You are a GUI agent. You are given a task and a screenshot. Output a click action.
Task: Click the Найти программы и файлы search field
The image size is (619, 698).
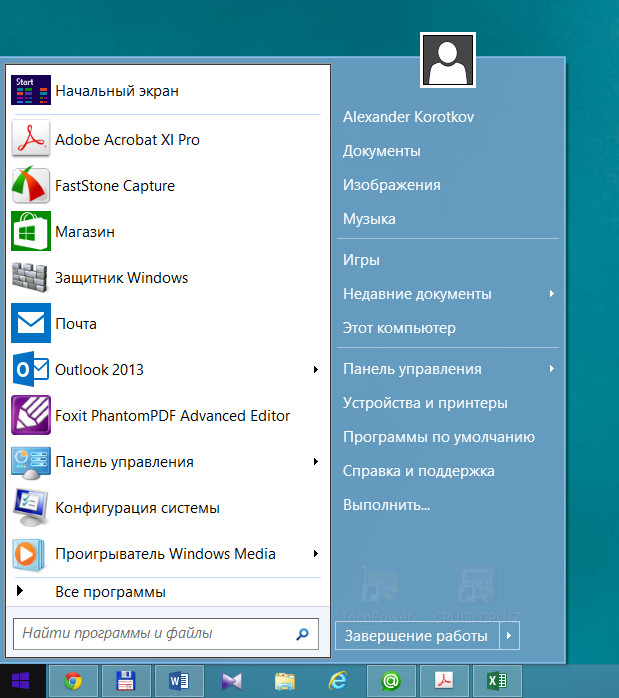(150, 633)
